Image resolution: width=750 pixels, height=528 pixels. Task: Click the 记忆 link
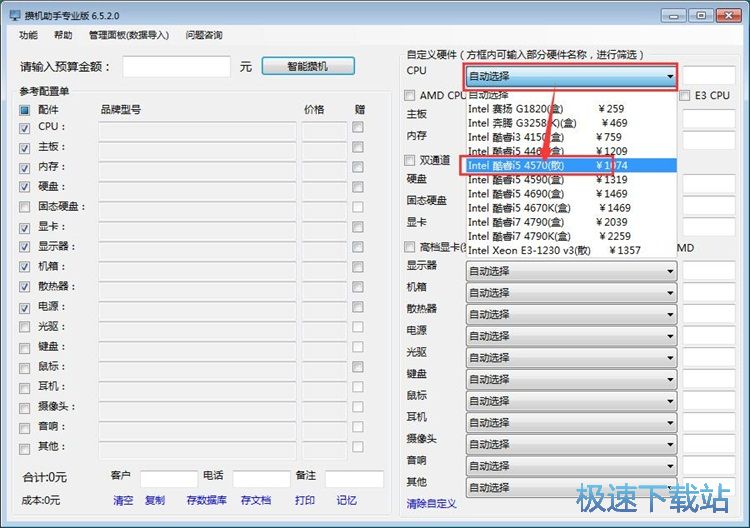pos(346,500)
